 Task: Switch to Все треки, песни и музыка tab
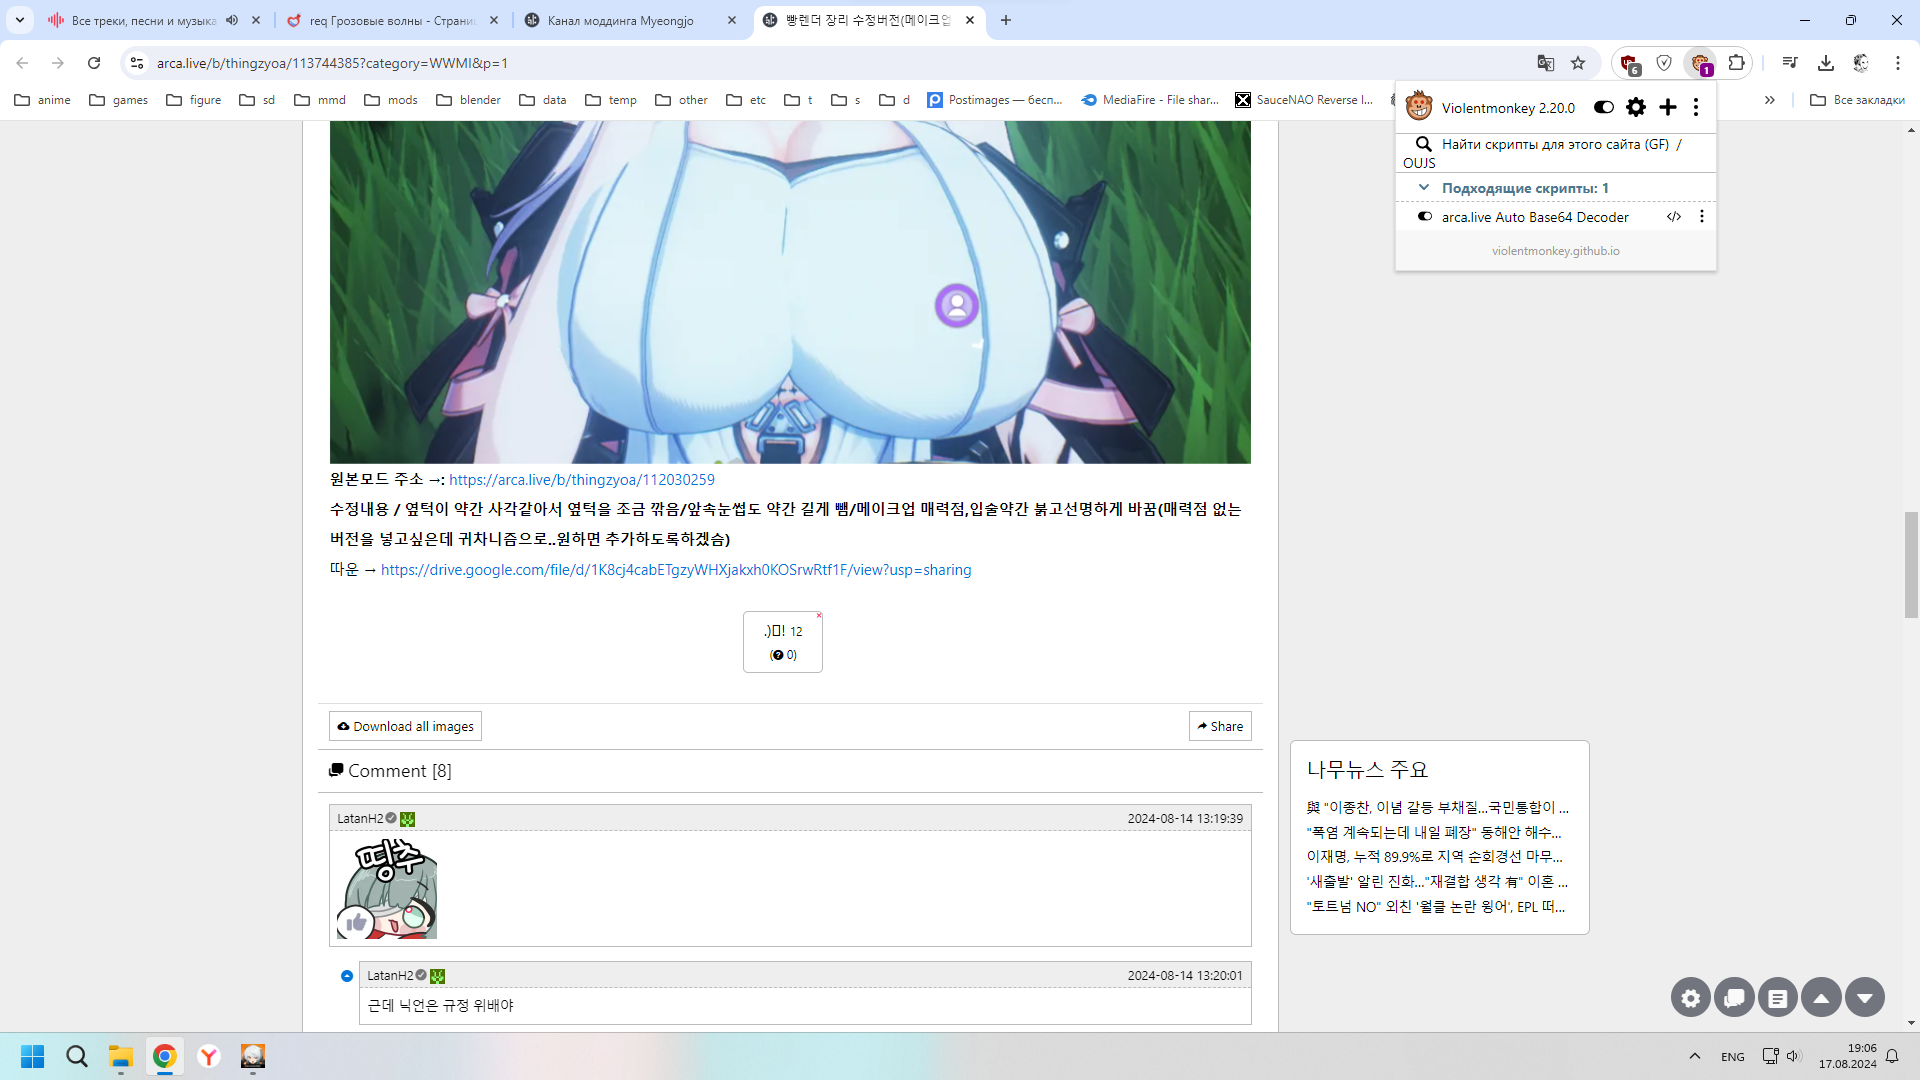click(x=144, y=20)
